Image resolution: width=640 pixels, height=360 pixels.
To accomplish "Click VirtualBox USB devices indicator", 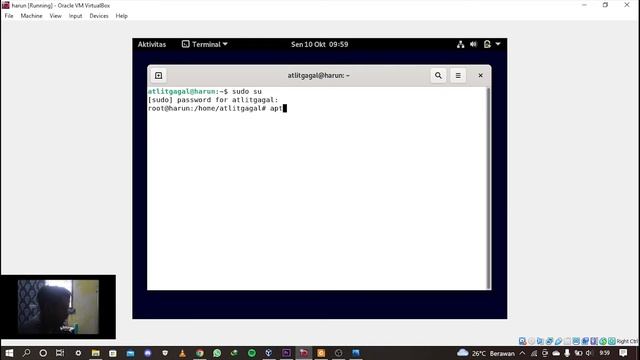I will point(558,341).
